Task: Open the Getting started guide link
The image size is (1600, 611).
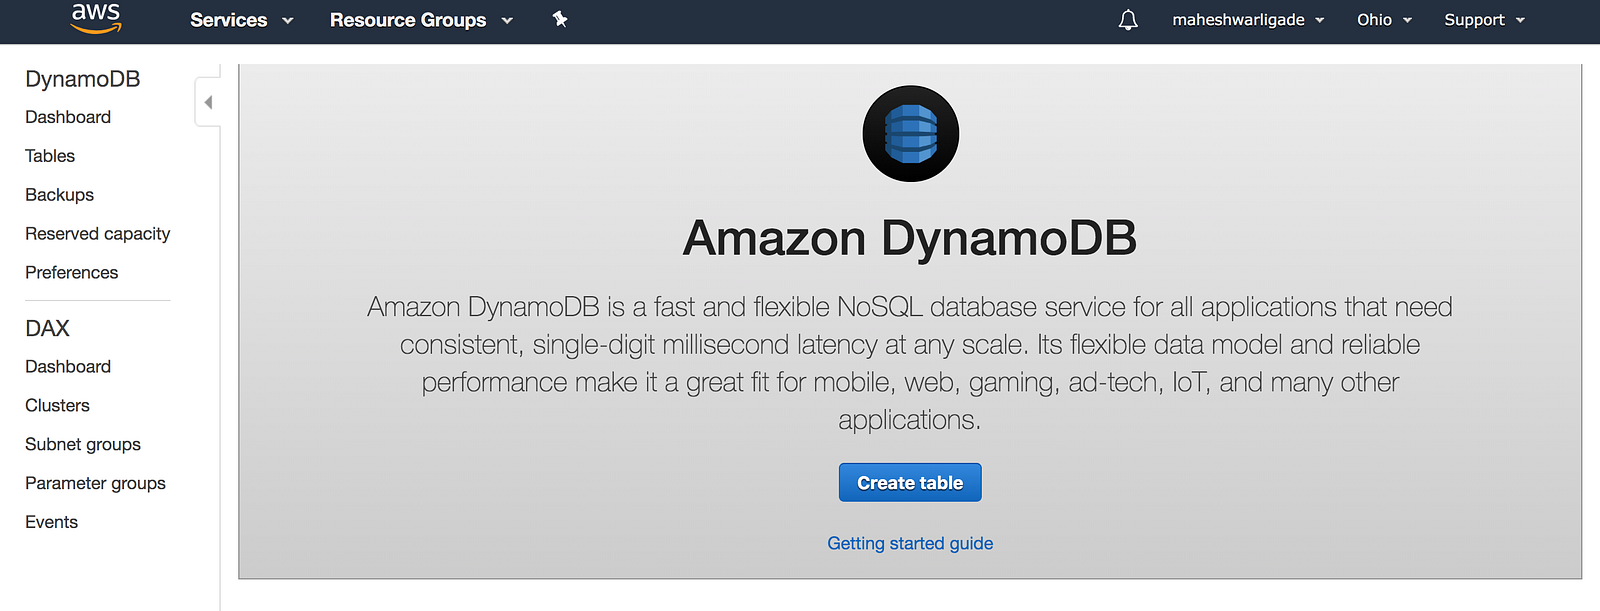Action: 910,543
